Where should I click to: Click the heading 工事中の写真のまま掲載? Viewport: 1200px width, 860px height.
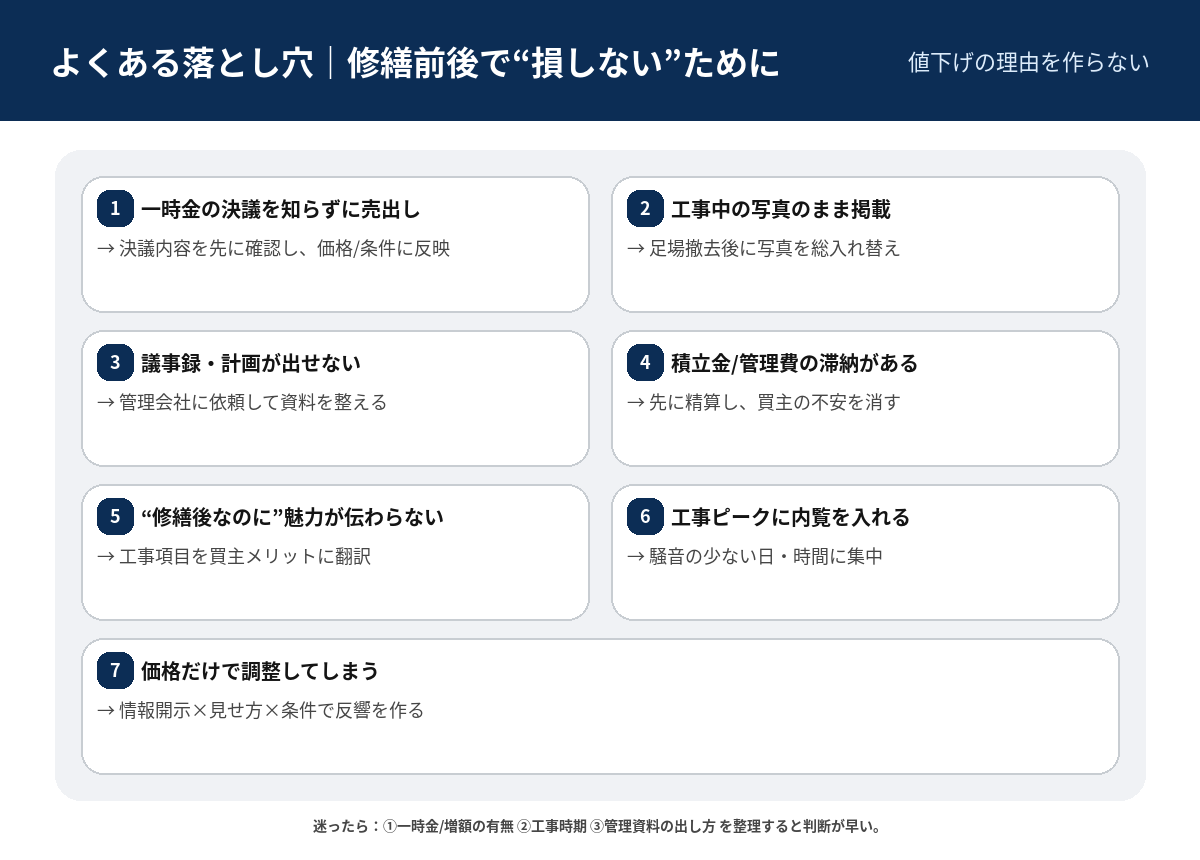click(781, 210)
